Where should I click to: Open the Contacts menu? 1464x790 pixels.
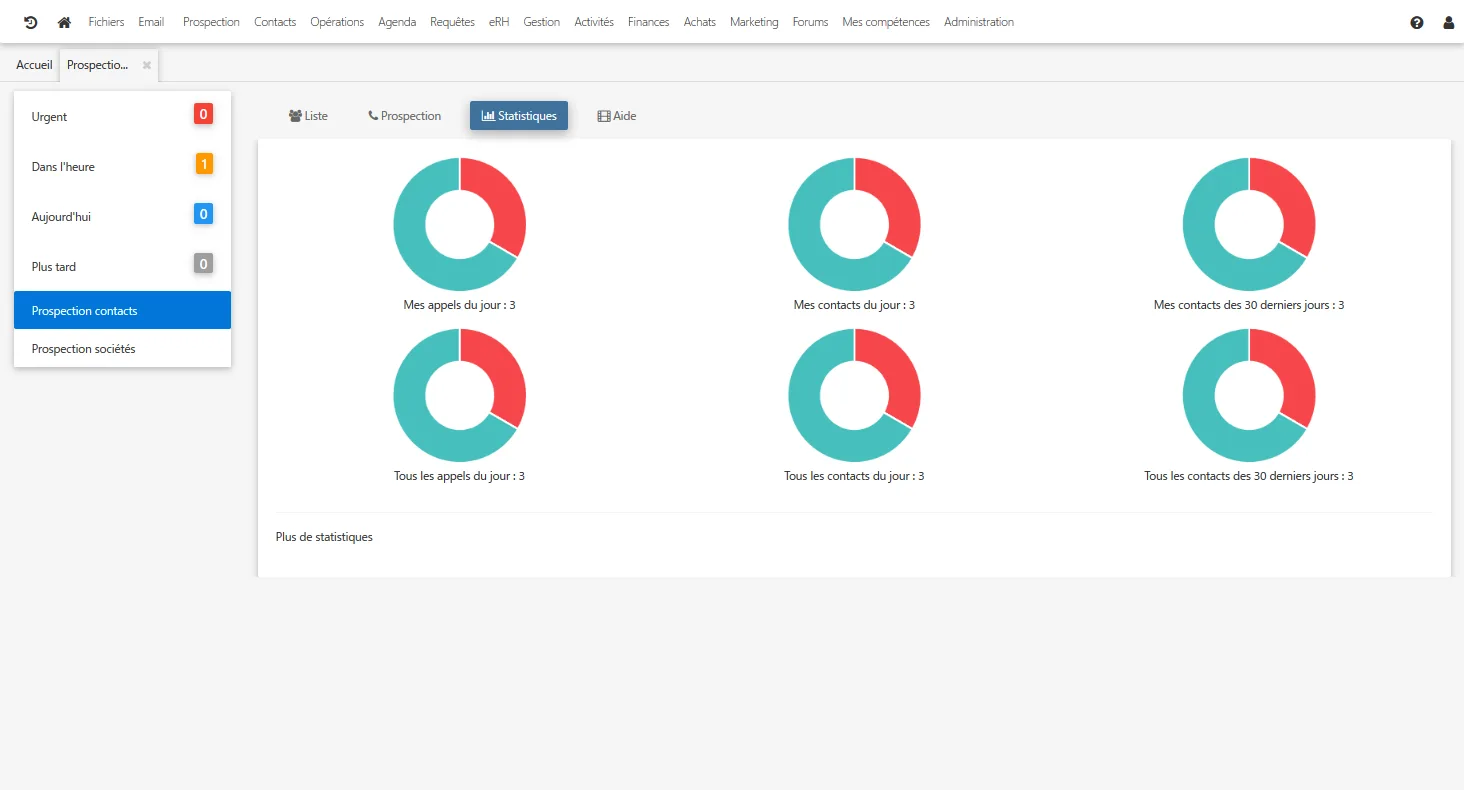(275, 22)
